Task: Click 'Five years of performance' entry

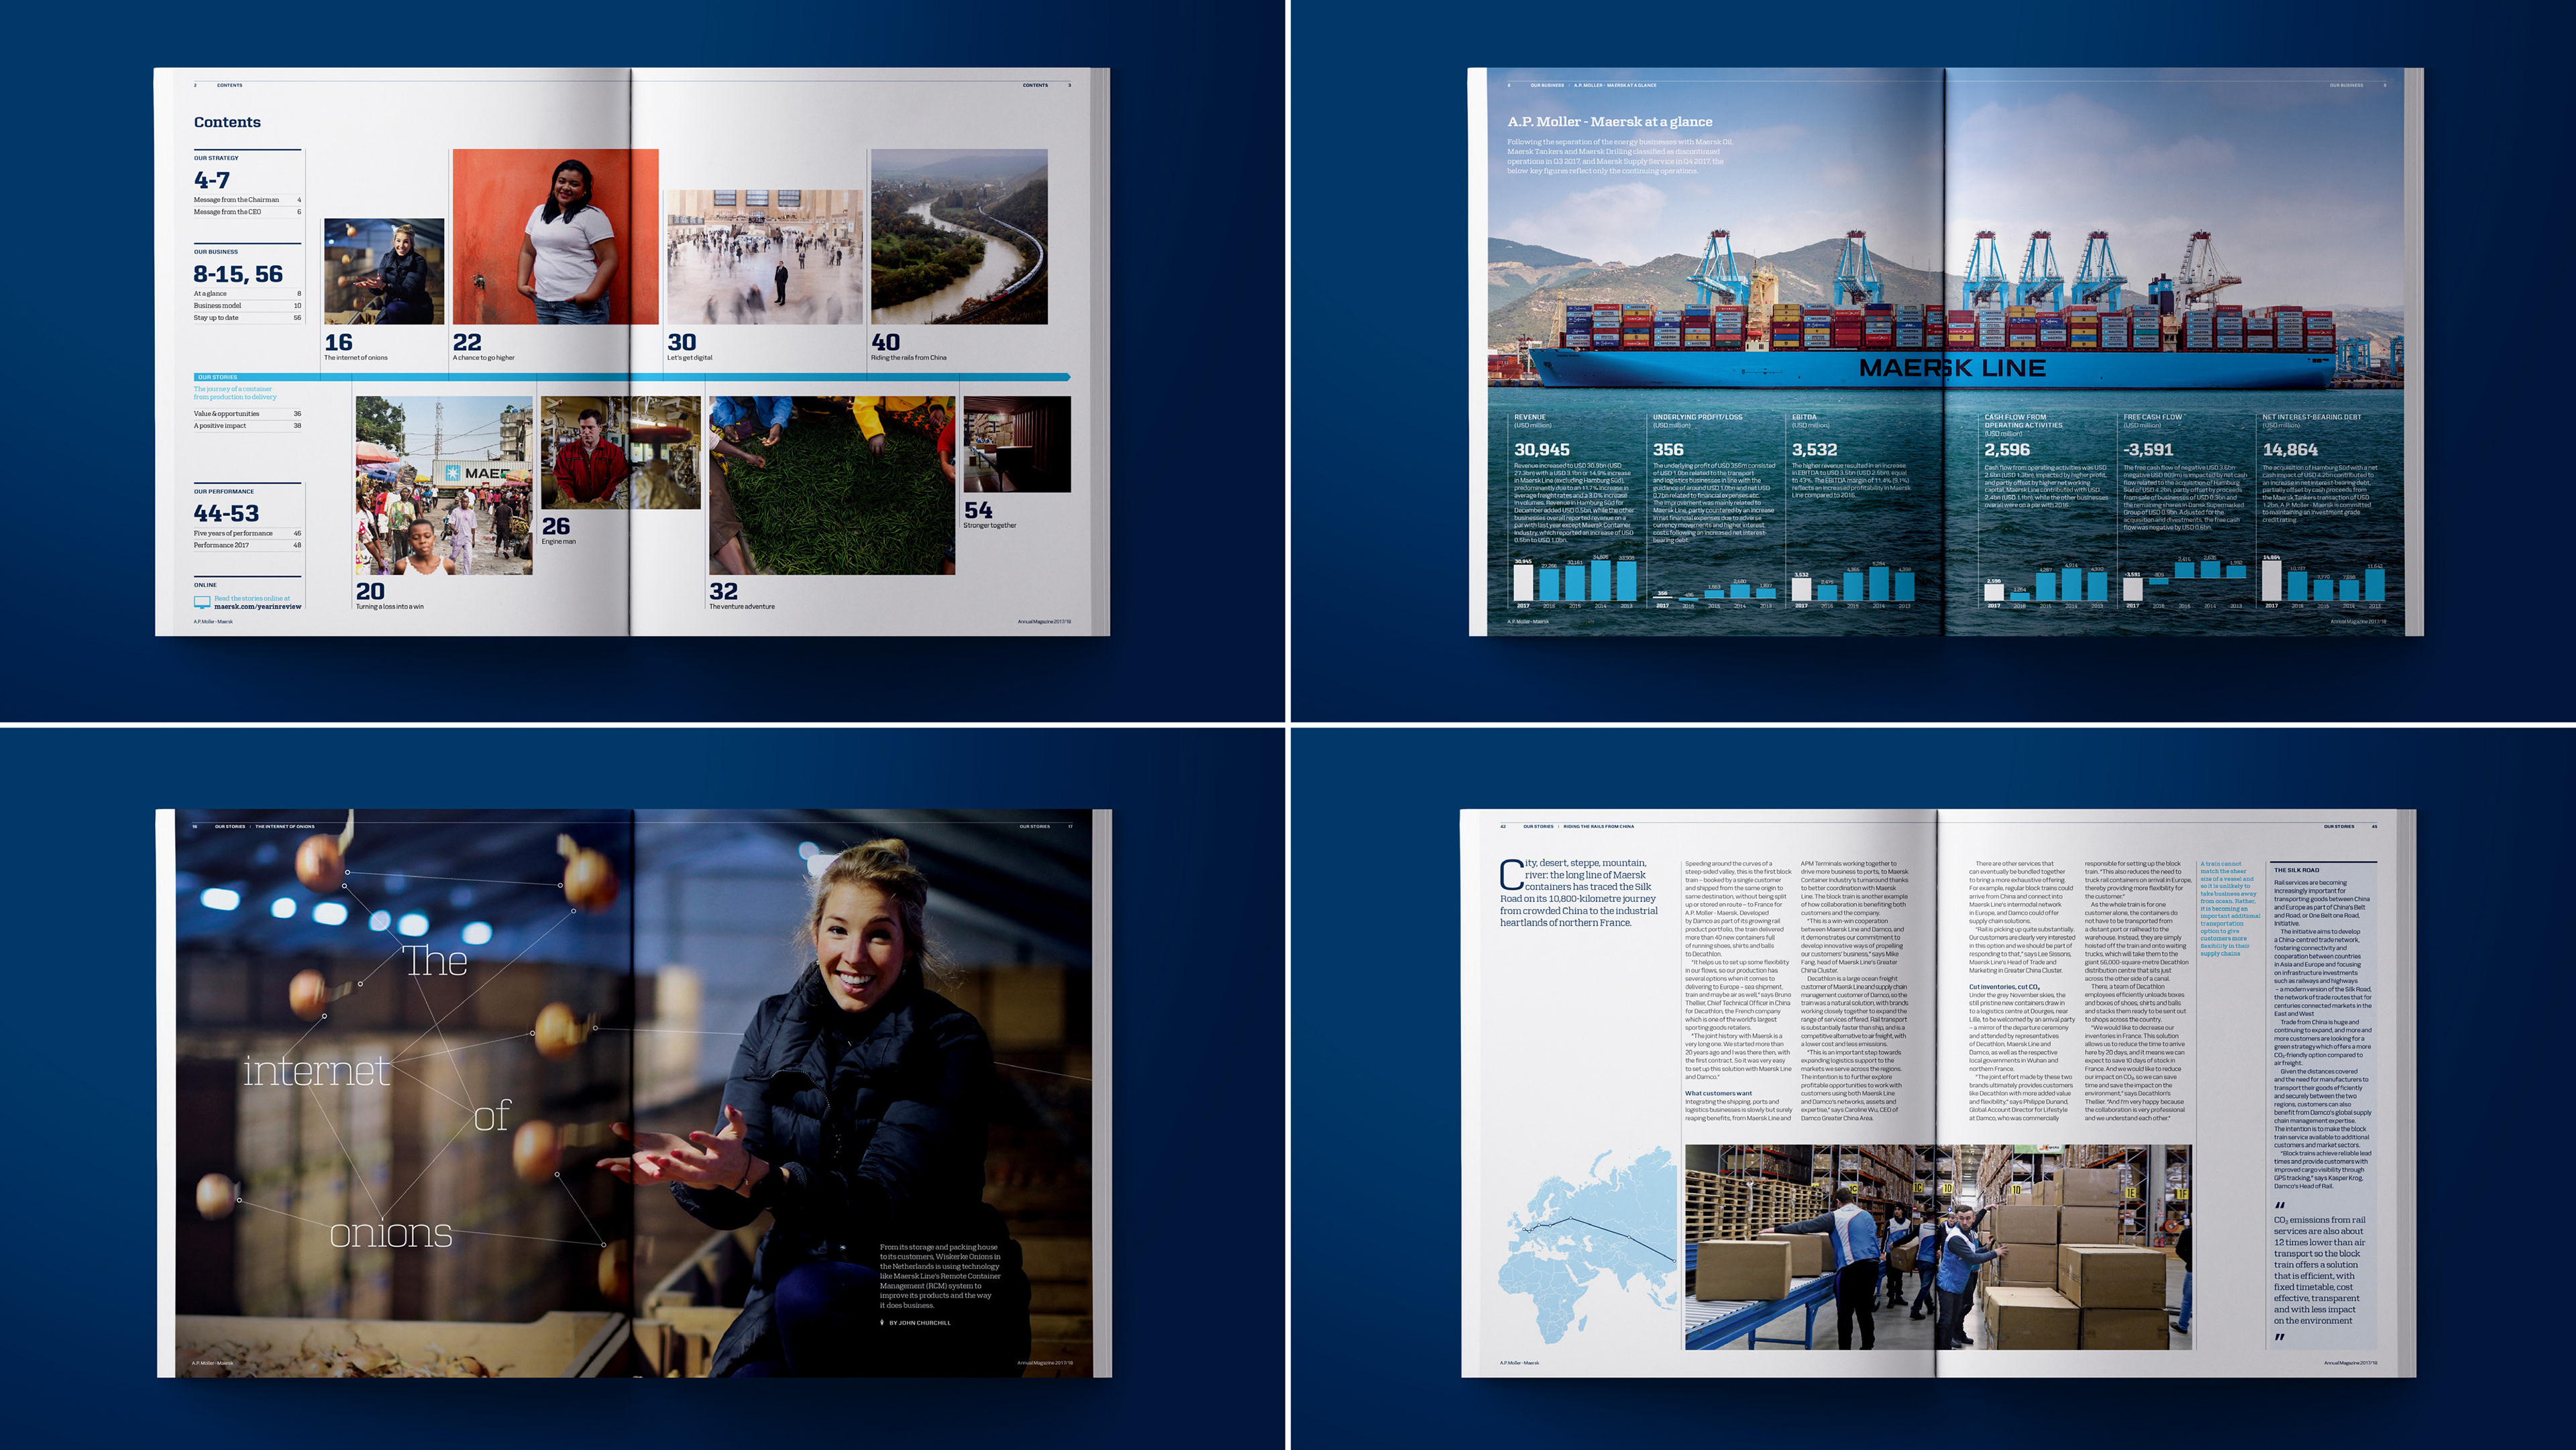Action: (247, 533)
